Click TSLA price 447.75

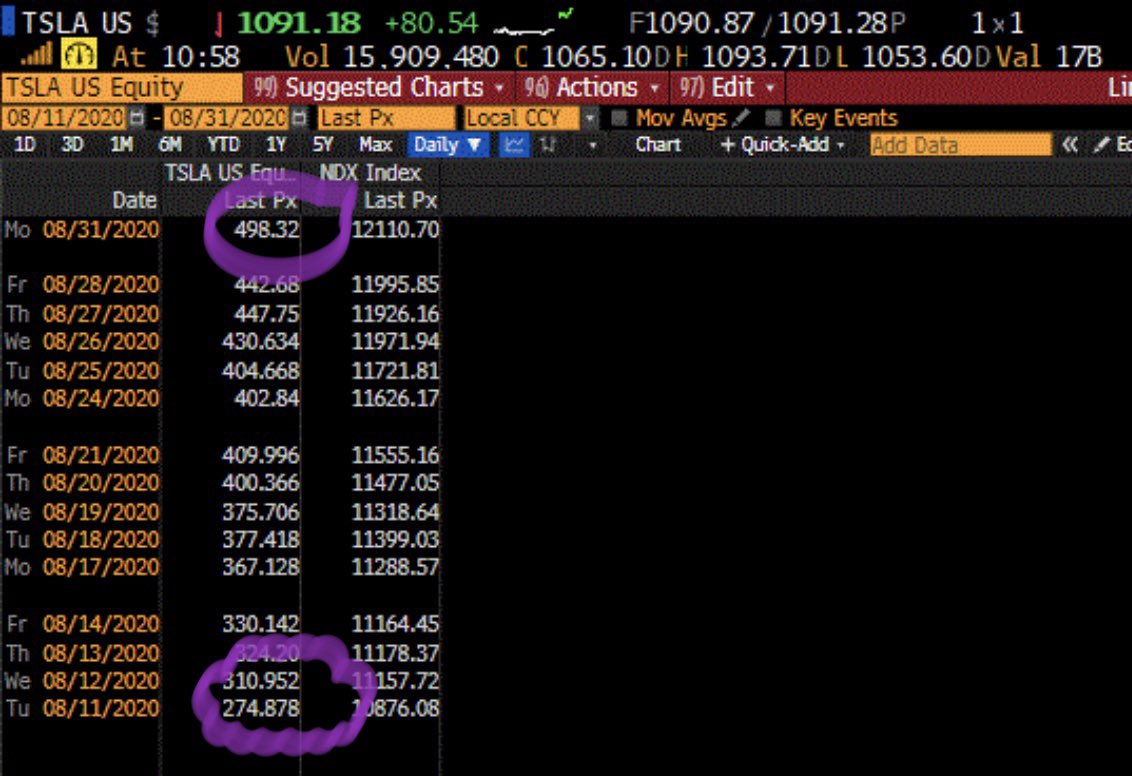click(x=266, y=313)
